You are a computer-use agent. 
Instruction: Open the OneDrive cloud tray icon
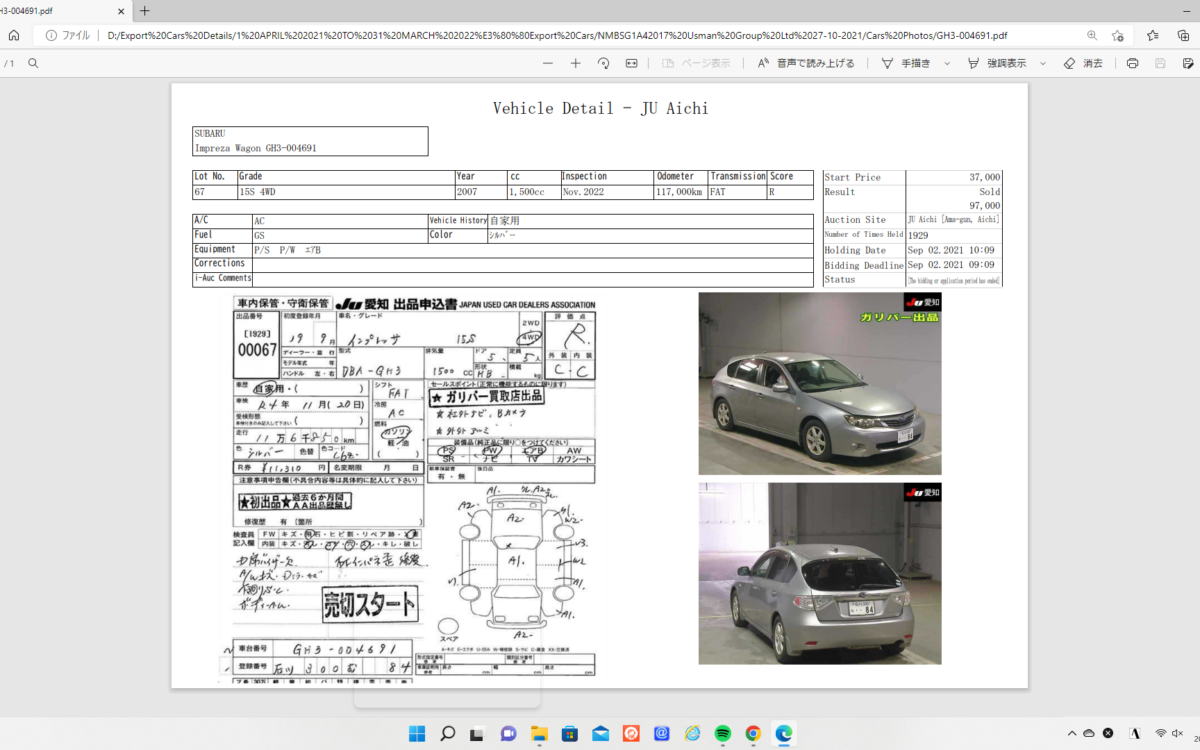click(1090, 733)
